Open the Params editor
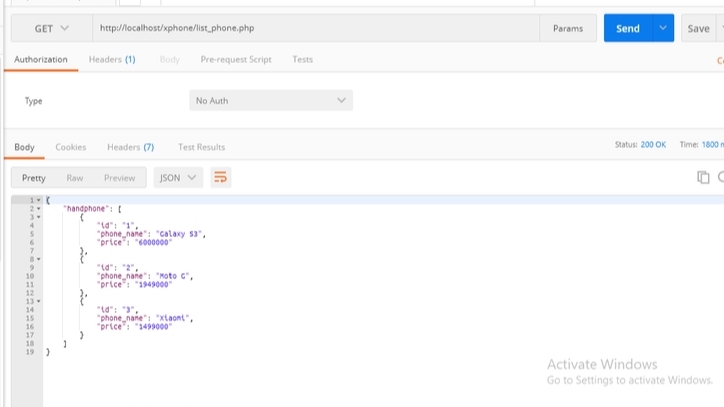 [x=568, y=28]
